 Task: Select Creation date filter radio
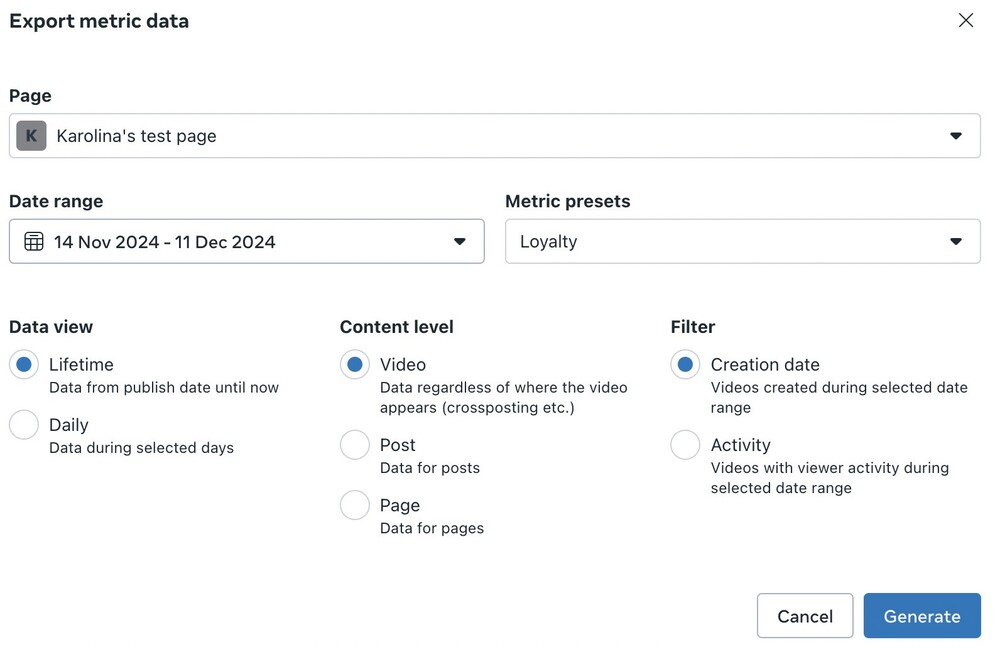pyautogui.click(x=685, y=364)
